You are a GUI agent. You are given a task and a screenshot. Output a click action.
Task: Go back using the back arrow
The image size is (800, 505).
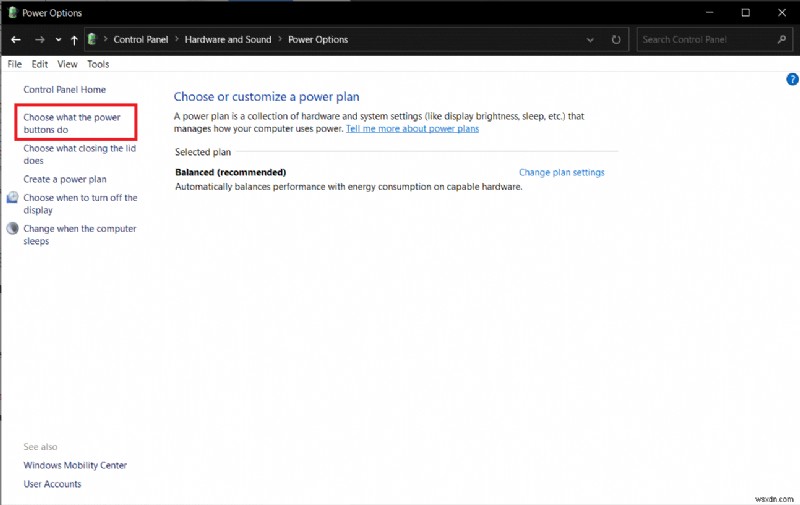16,40
